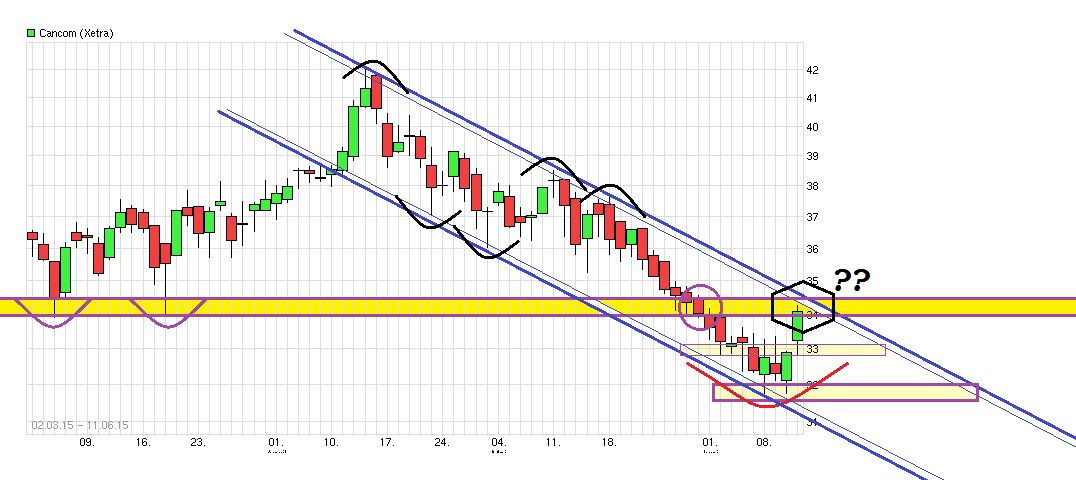Click the date axis label '17.'

point(386,442)
